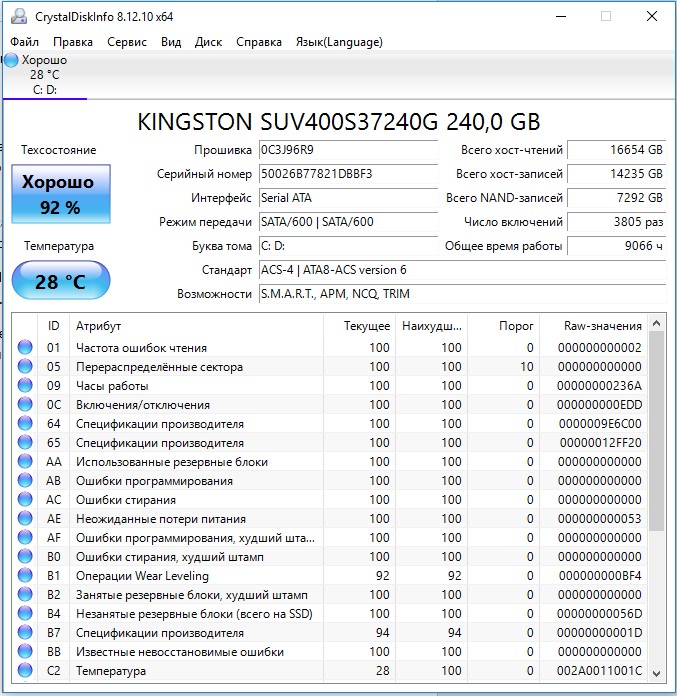The image size is (677, 696).
Task: Click status orb for attribute 09 Часы работы
Action: coord(25,385)
